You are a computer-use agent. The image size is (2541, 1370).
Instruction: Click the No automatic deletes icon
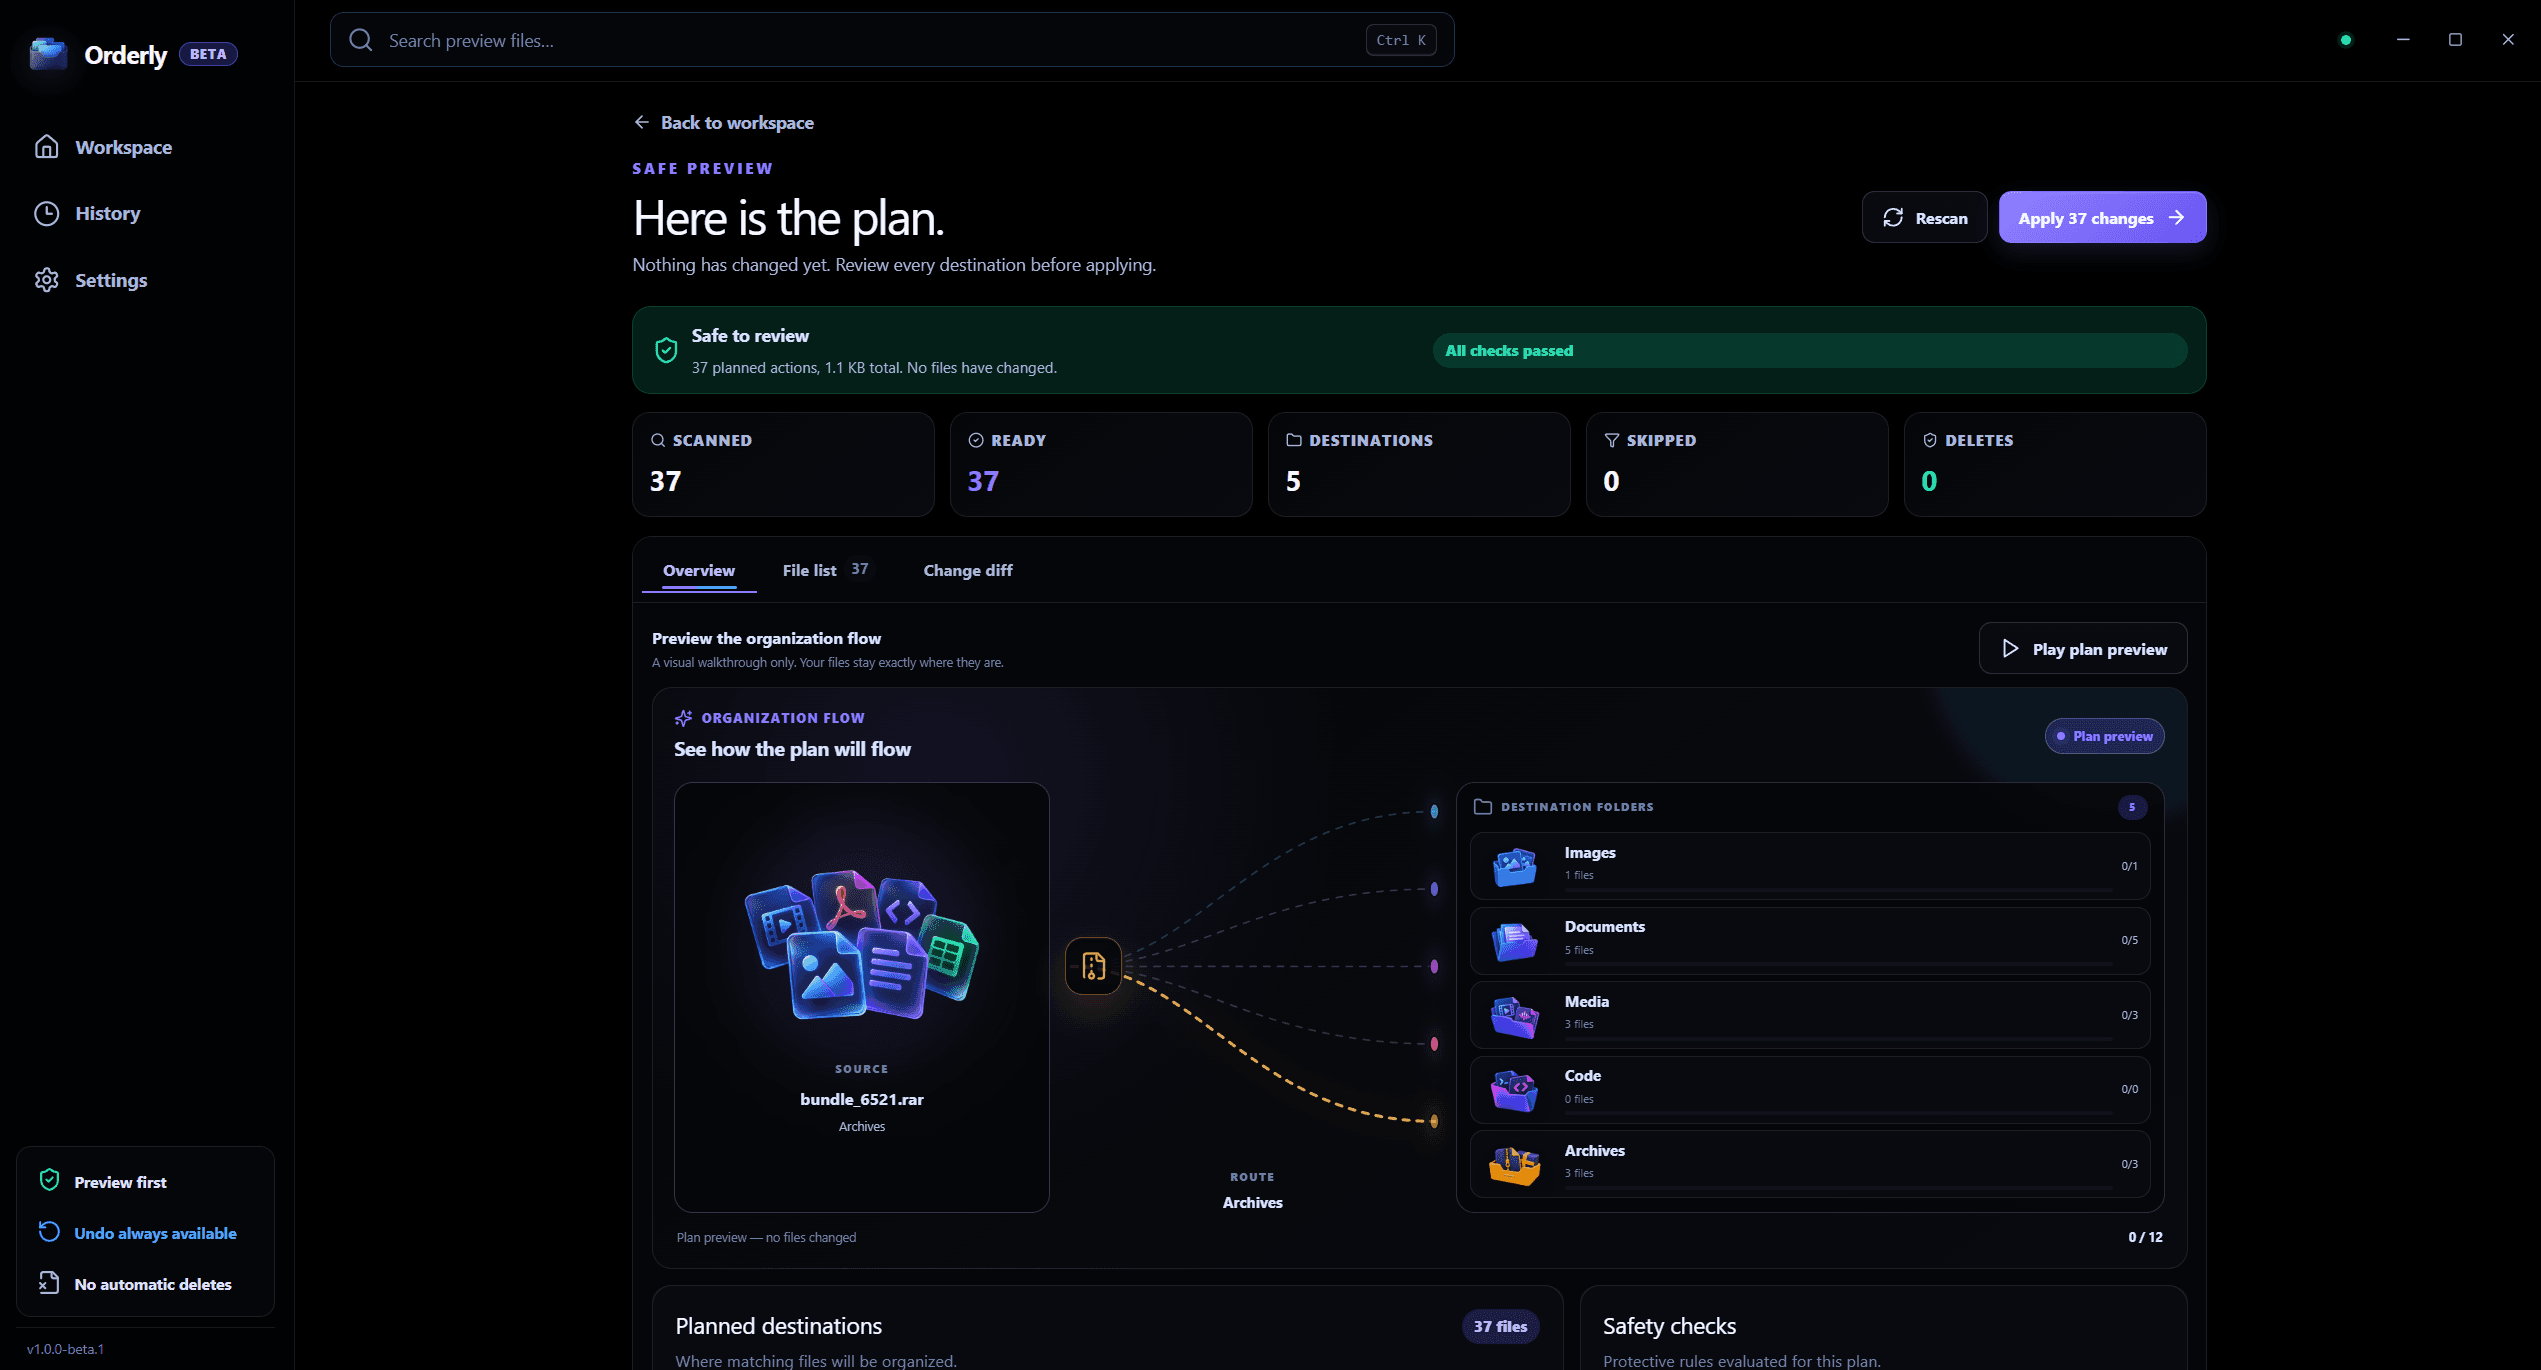[49, 1283]
